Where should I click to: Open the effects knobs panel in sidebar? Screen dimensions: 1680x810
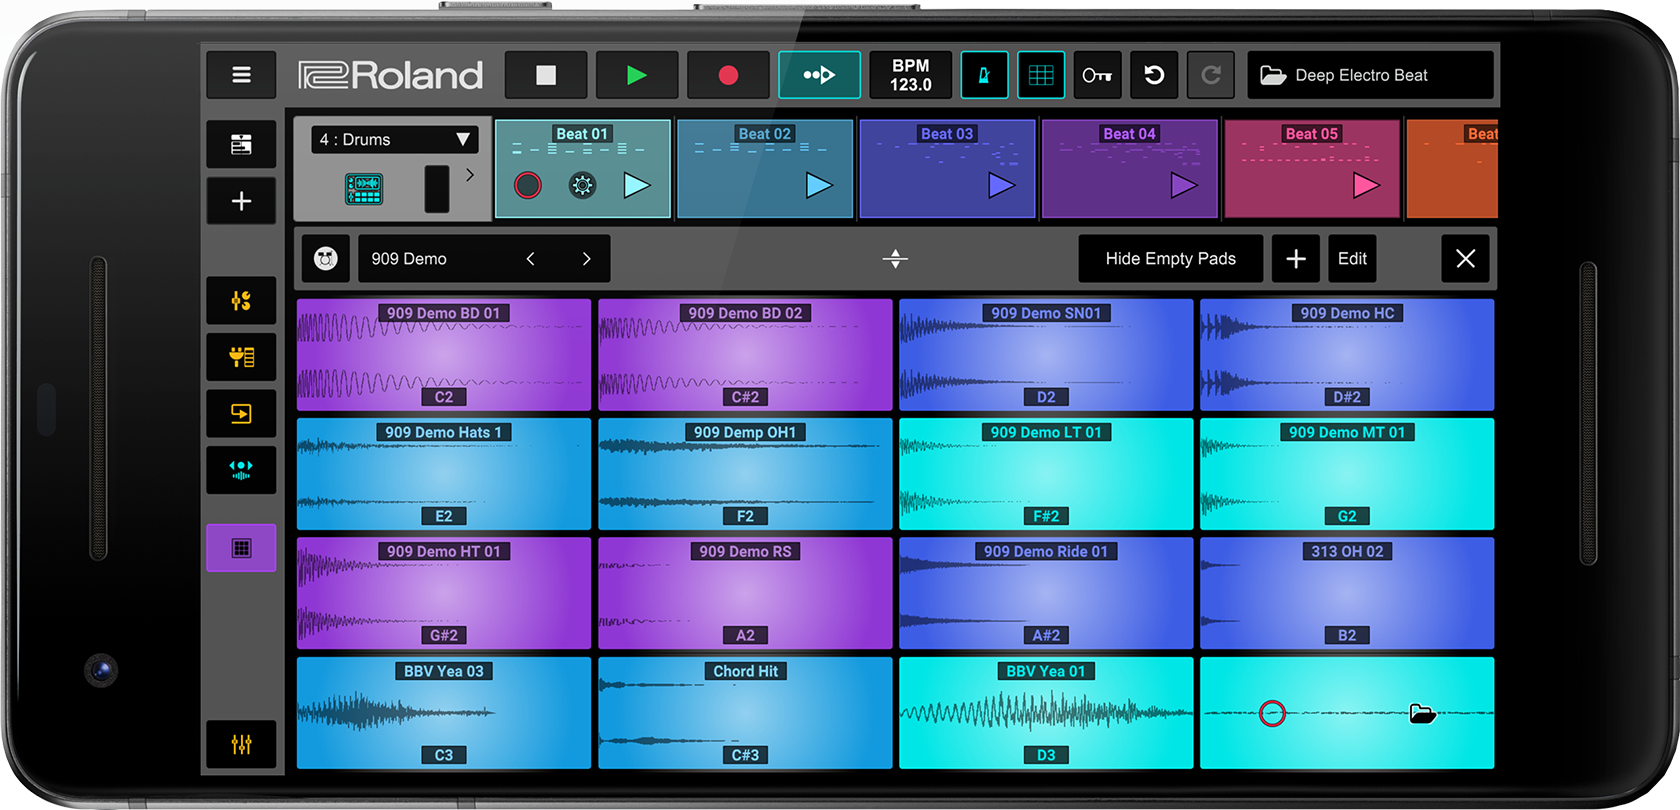click(x=241, y=300)
